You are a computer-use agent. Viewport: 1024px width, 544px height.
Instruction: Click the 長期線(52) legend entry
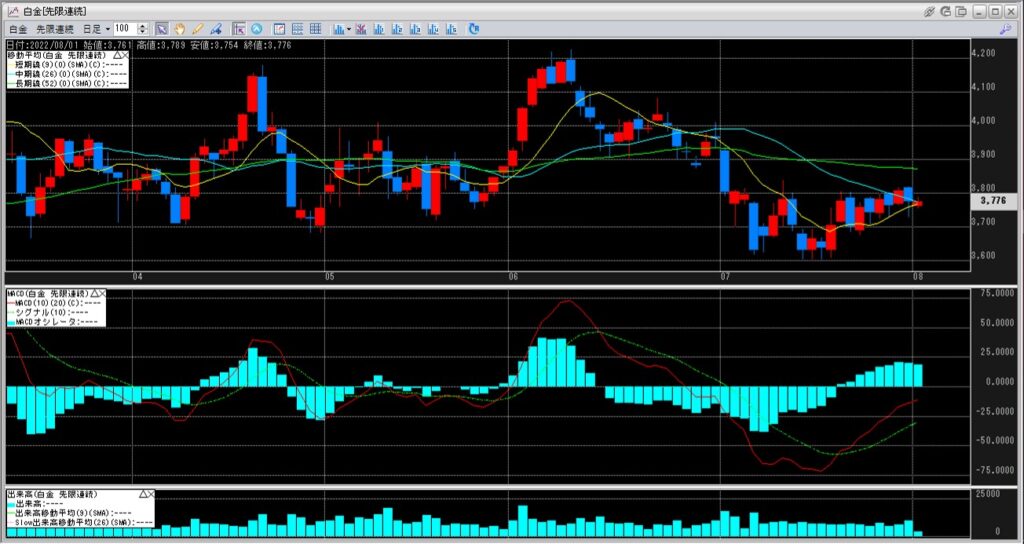(68, 83)
